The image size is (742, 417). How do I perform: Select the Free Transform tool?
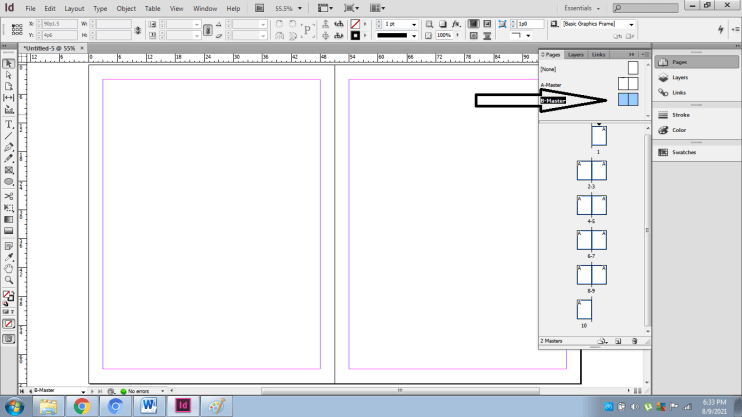(9, 208)
